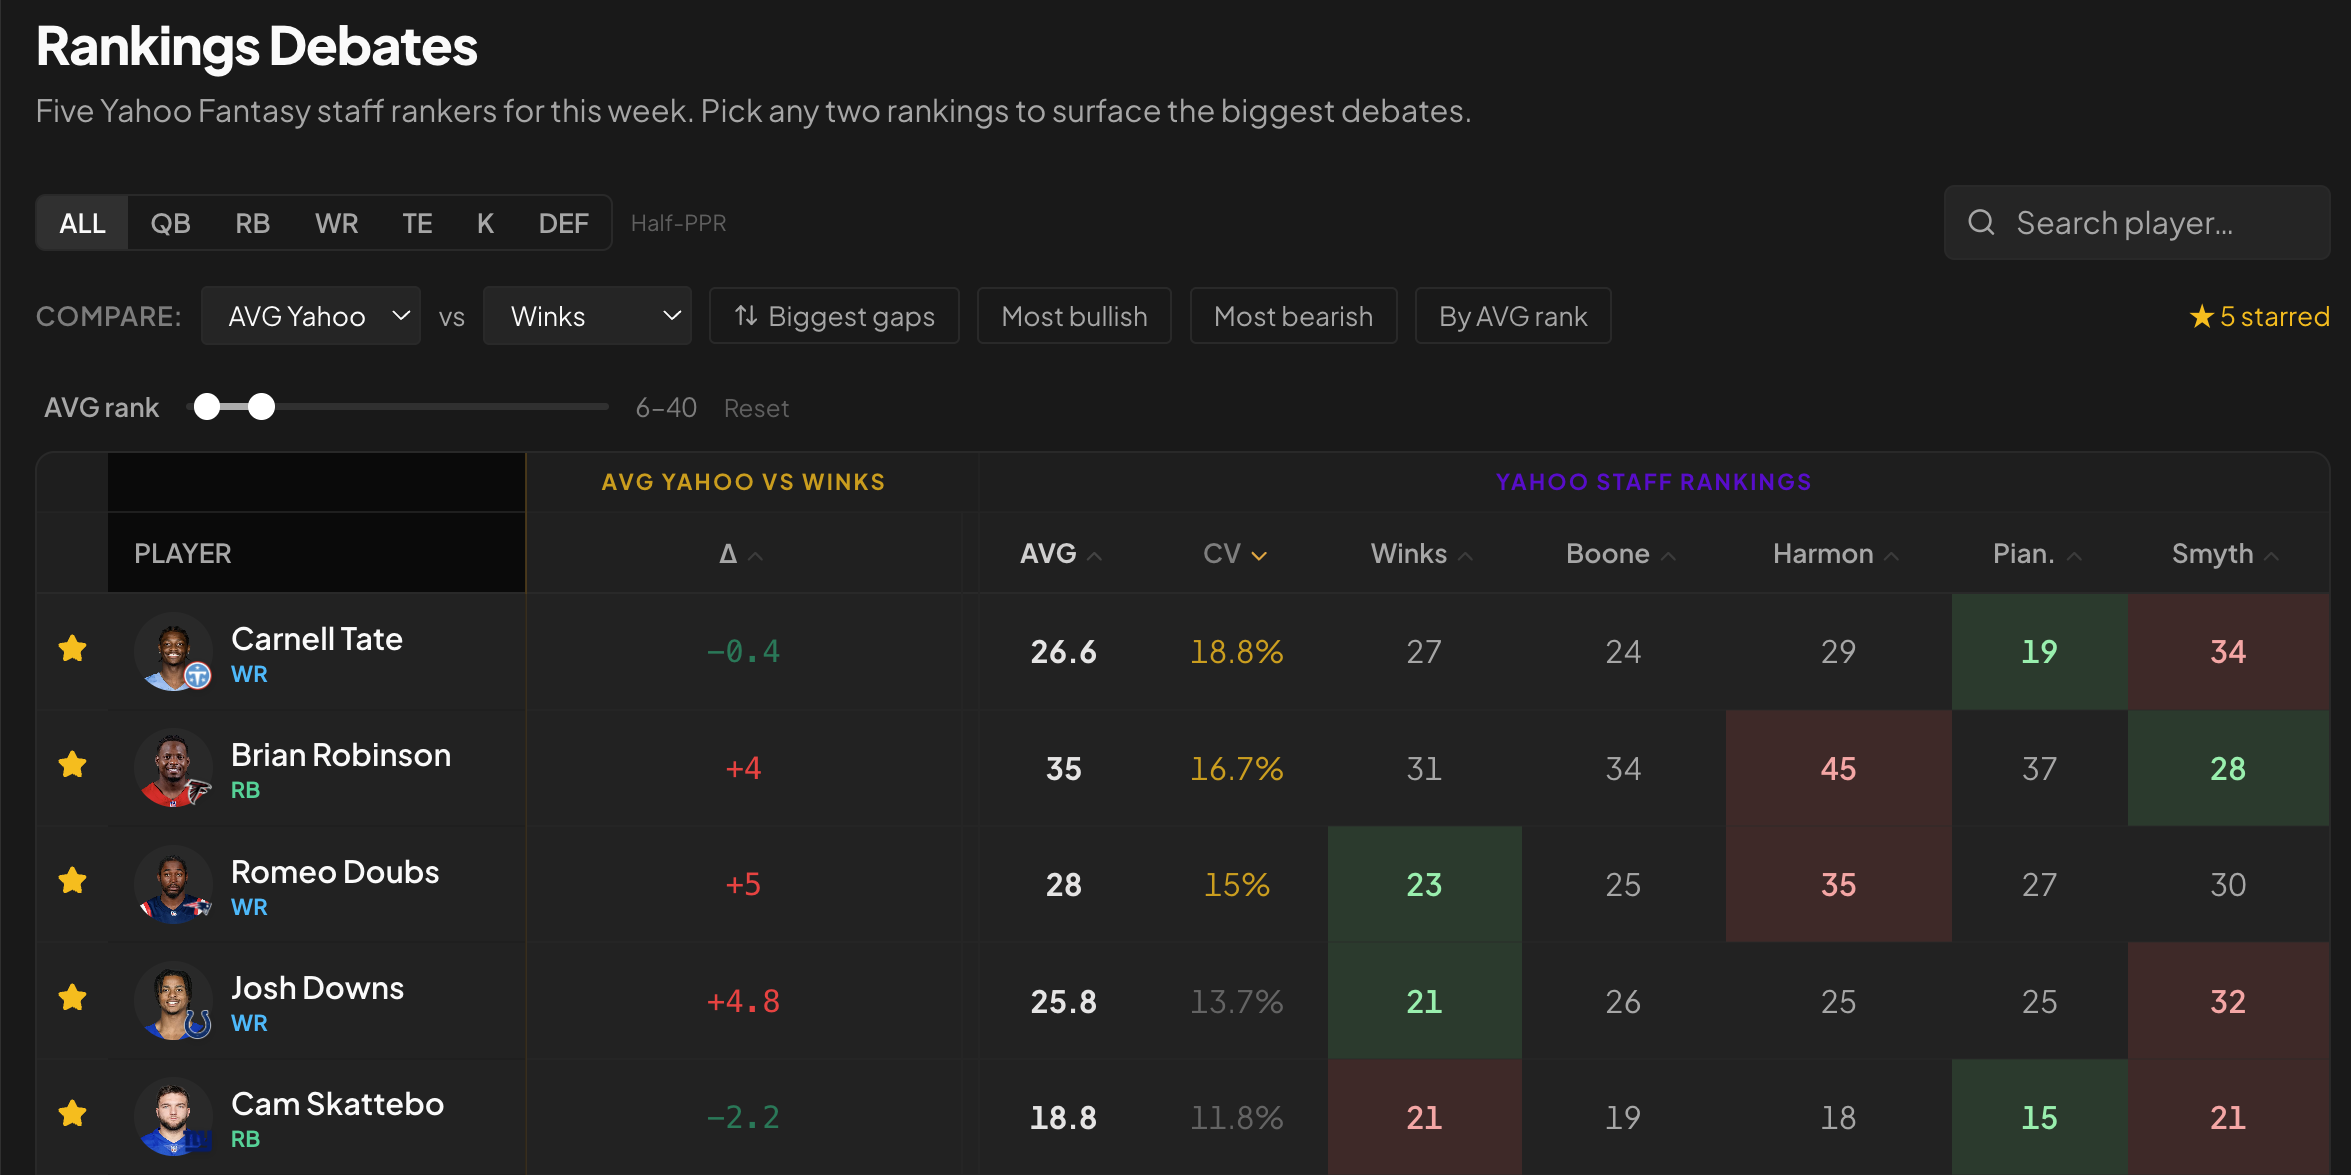Screen dimensions: 2351x1175
Task: Sort by the AVG column header
Action: [1061, 554]
